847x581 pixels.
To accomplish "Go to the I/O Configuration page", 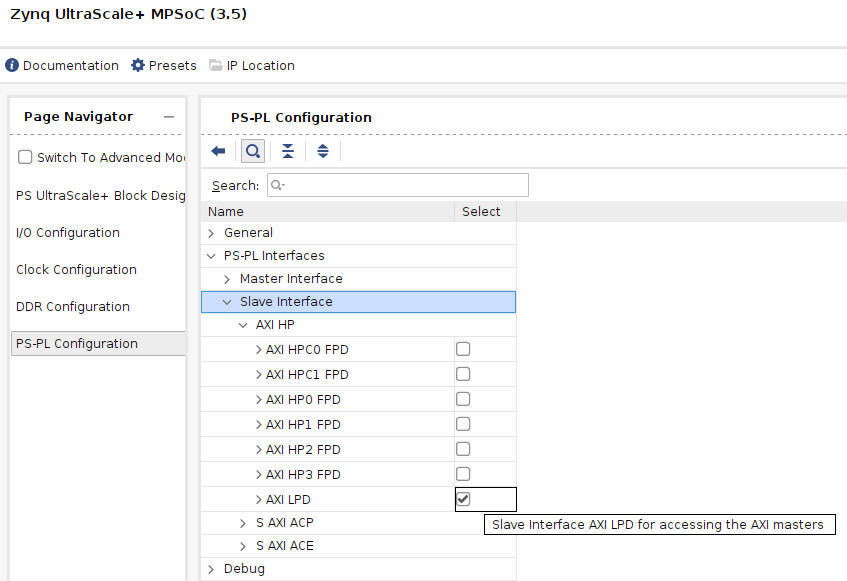I will 68,233.
